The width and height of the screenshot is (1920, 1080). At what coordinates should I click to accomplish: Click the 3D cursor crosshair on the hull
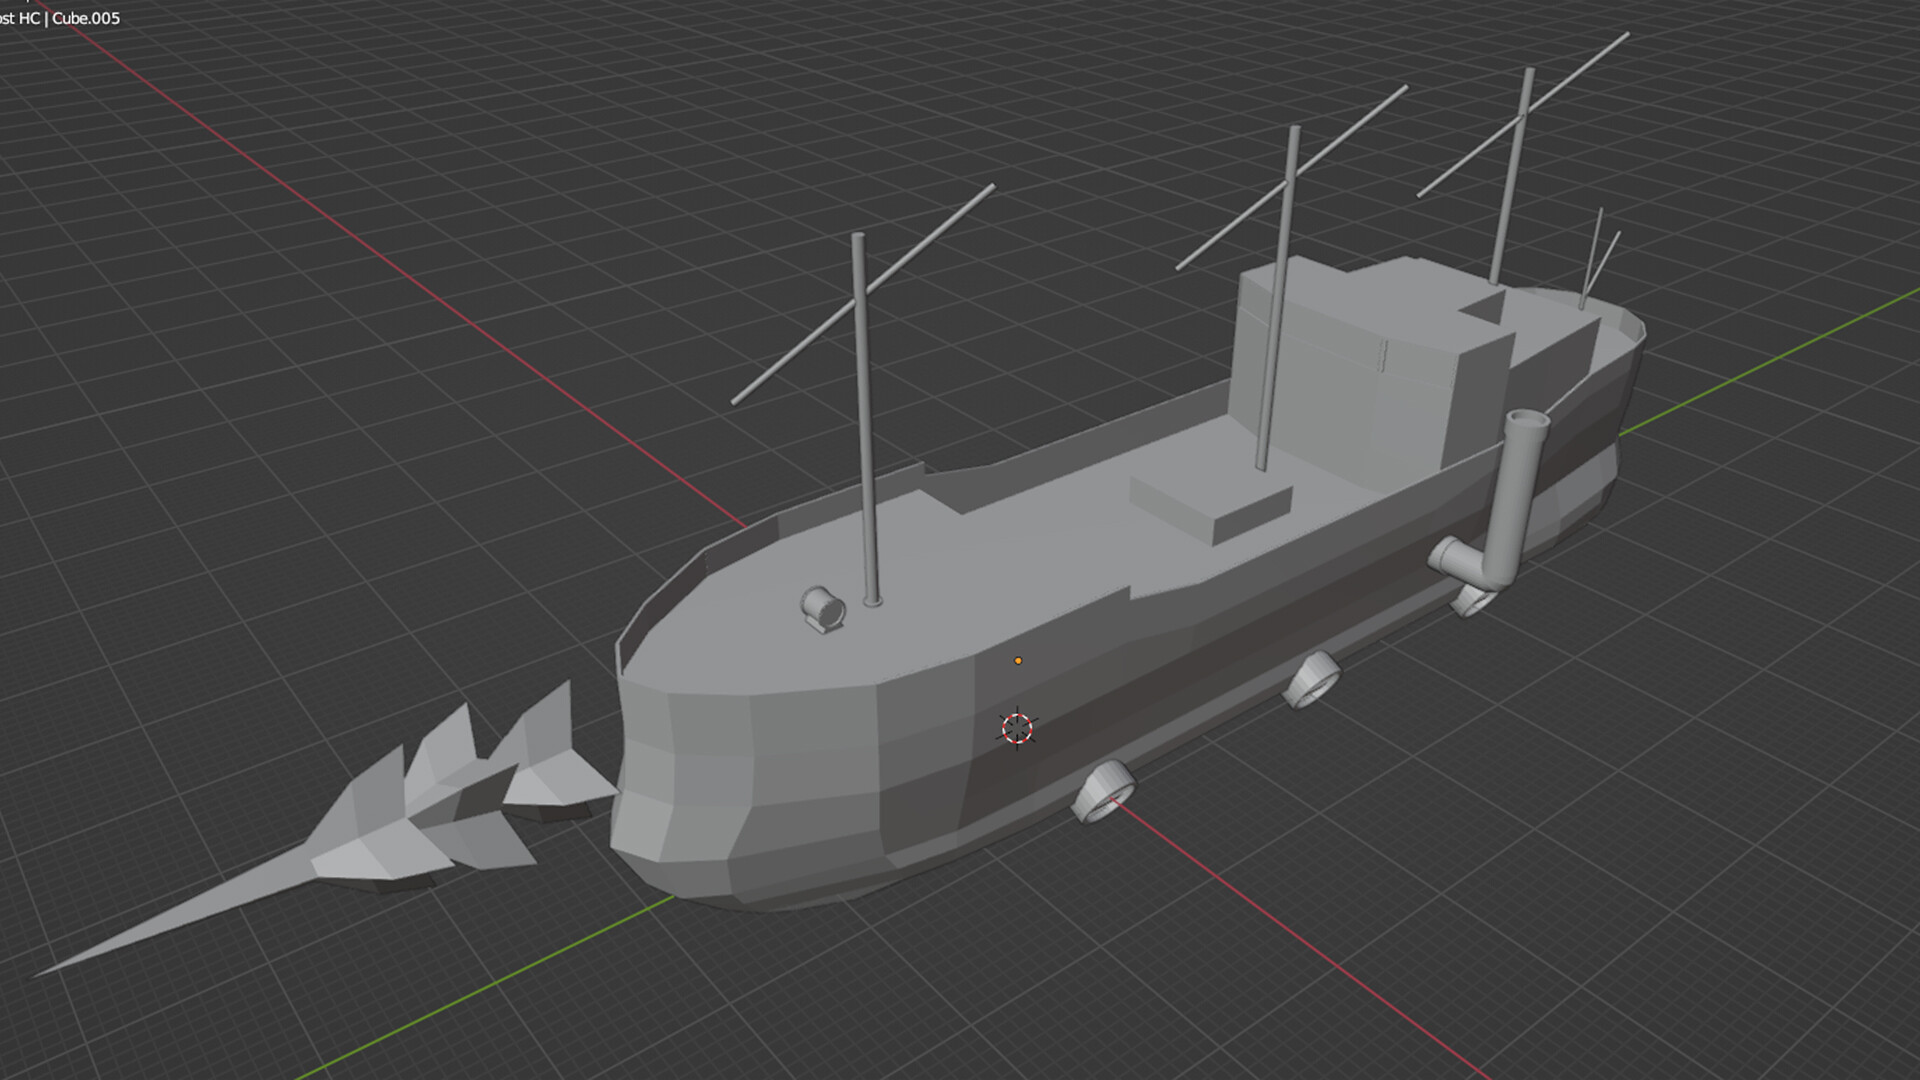(x=1017, y=728)
